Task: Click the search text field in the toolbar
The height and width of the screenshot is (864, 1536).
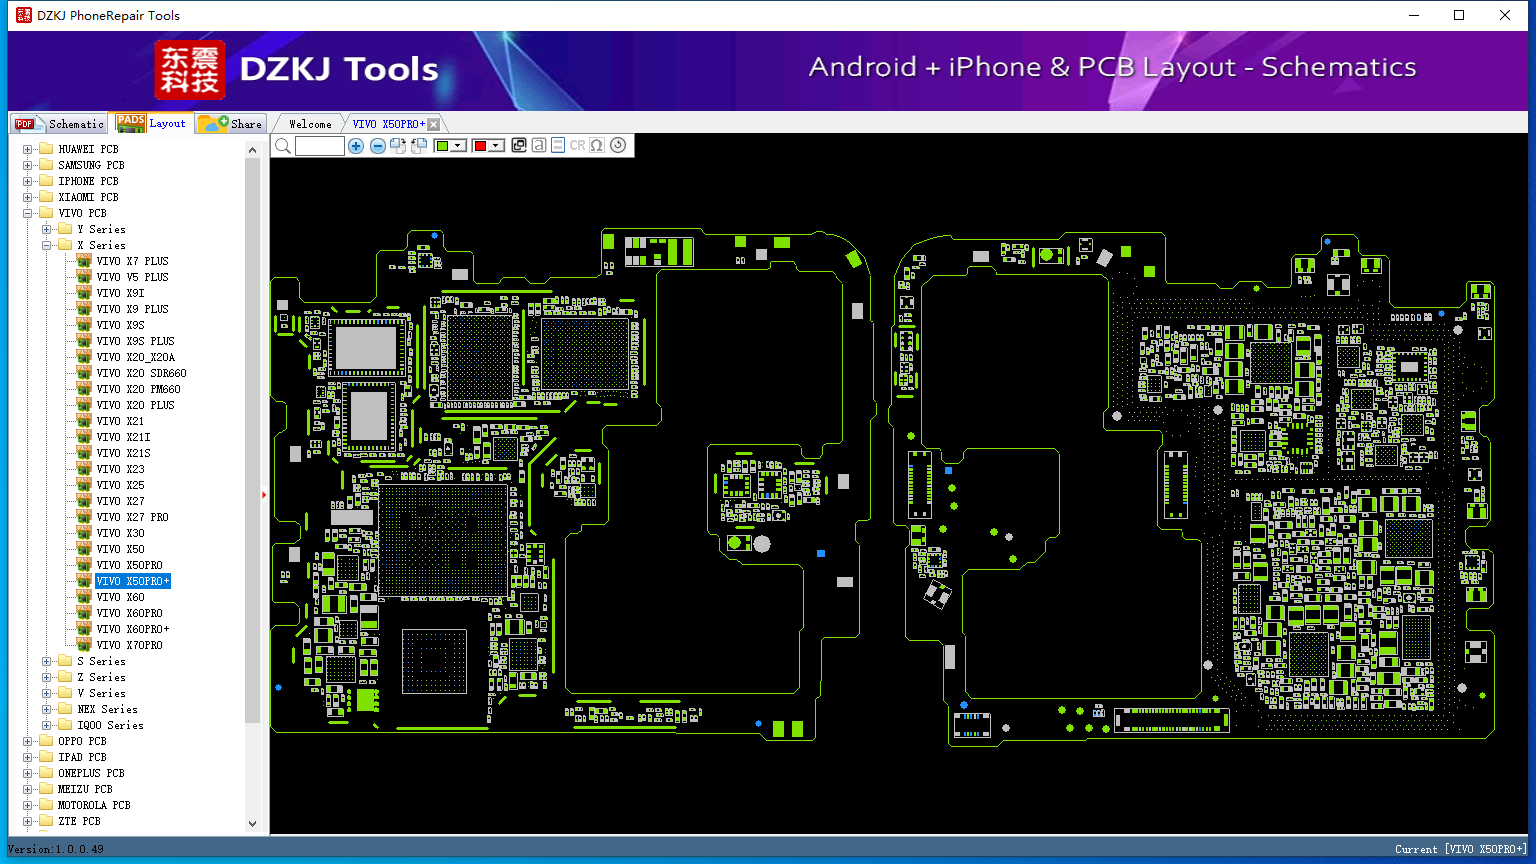Action: pyautogui.click(x=320, y=146)
